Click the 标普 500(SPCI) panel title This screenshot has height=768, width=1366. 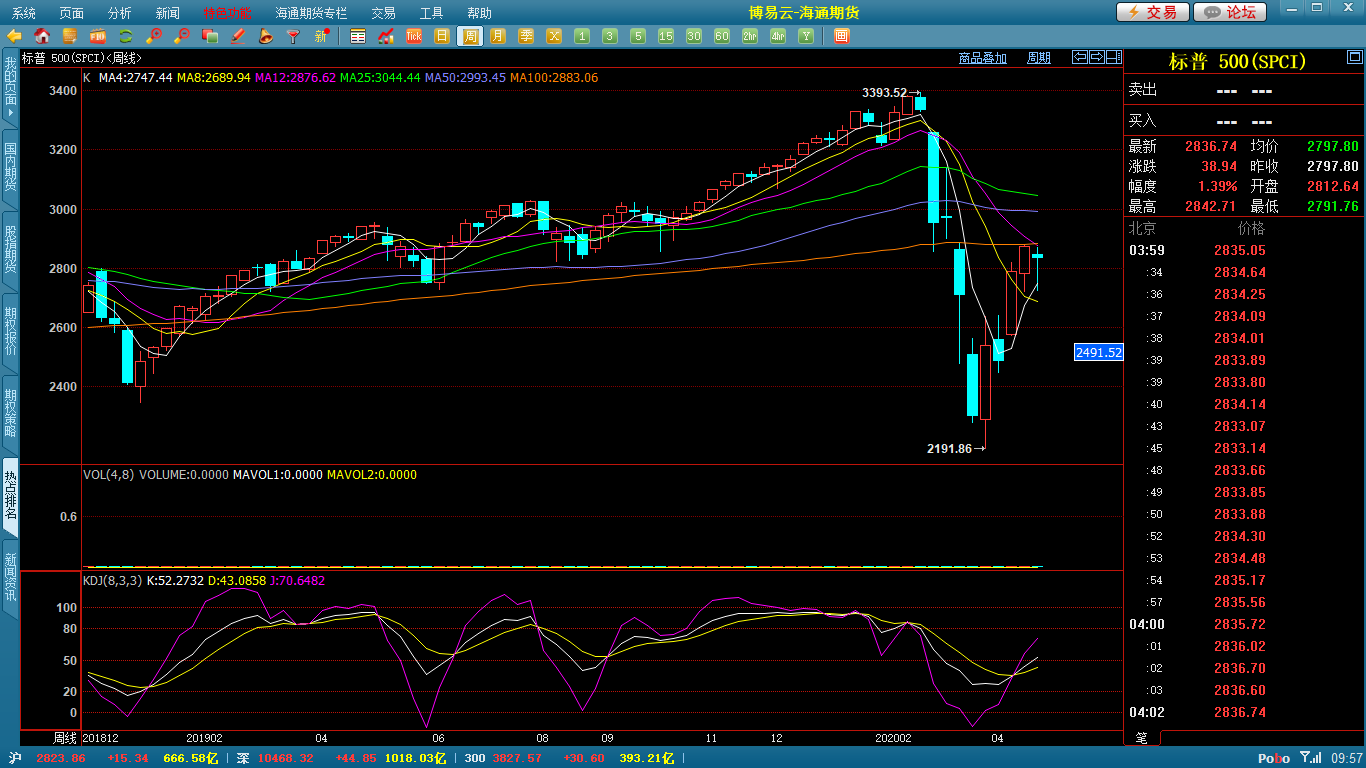pyautogui.click(x=1237, y=61)
